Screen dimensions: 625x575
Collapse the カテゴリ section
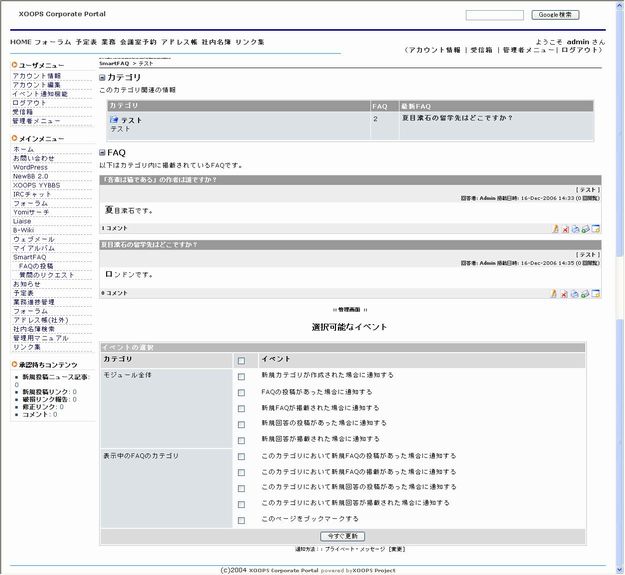pos(102,77)
